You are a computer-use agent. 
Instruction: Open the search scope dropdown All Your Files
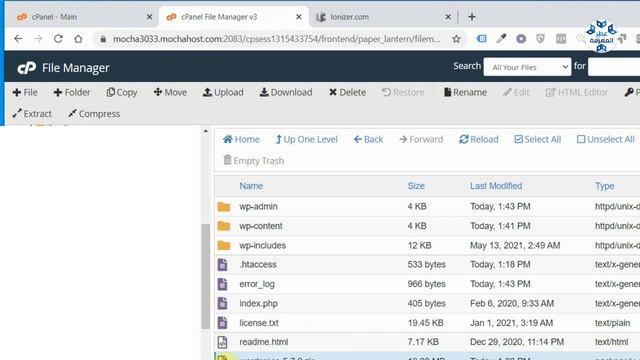(527, 67)
